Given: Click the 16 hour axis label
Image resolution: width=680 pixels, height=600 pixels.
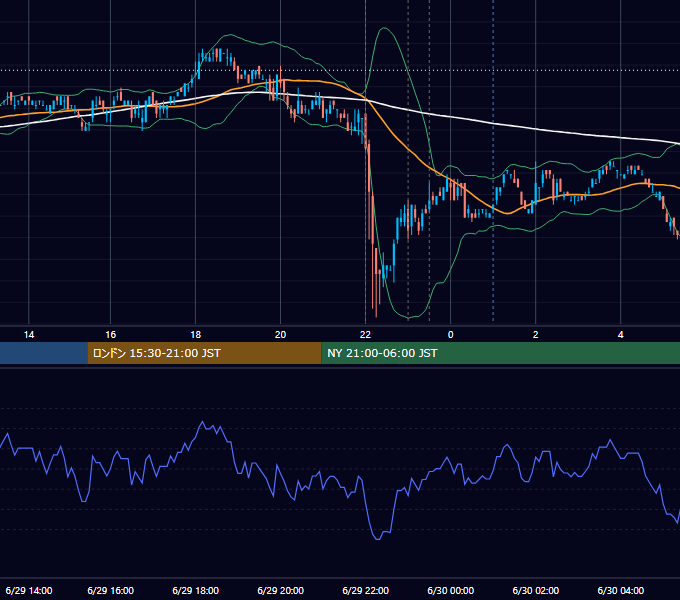Looking at the screenshot, I should point(111,335).
